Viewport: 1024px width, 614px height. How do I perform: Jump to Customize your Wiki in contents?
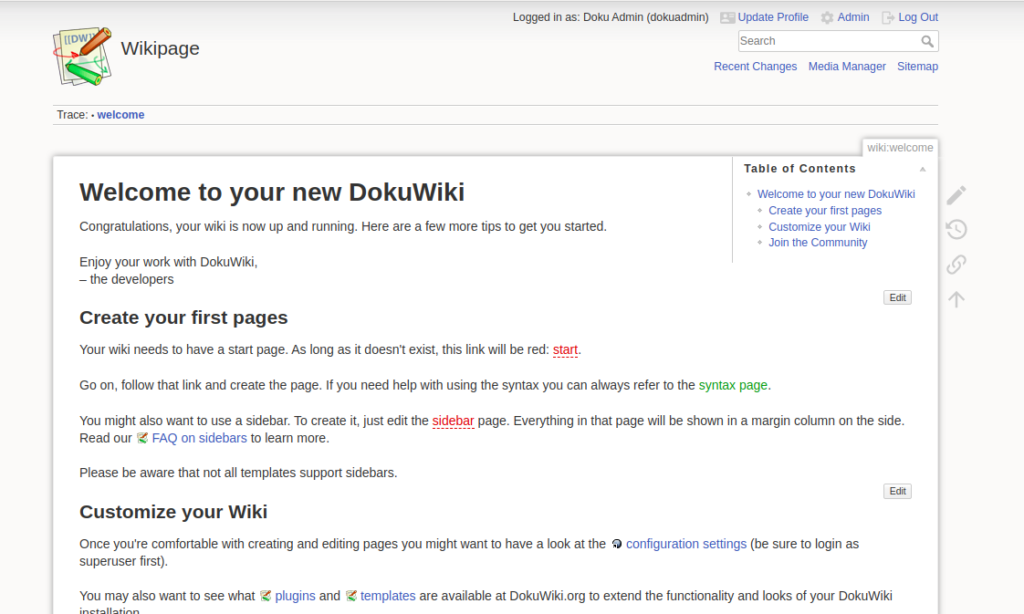[x=819, y=227]
